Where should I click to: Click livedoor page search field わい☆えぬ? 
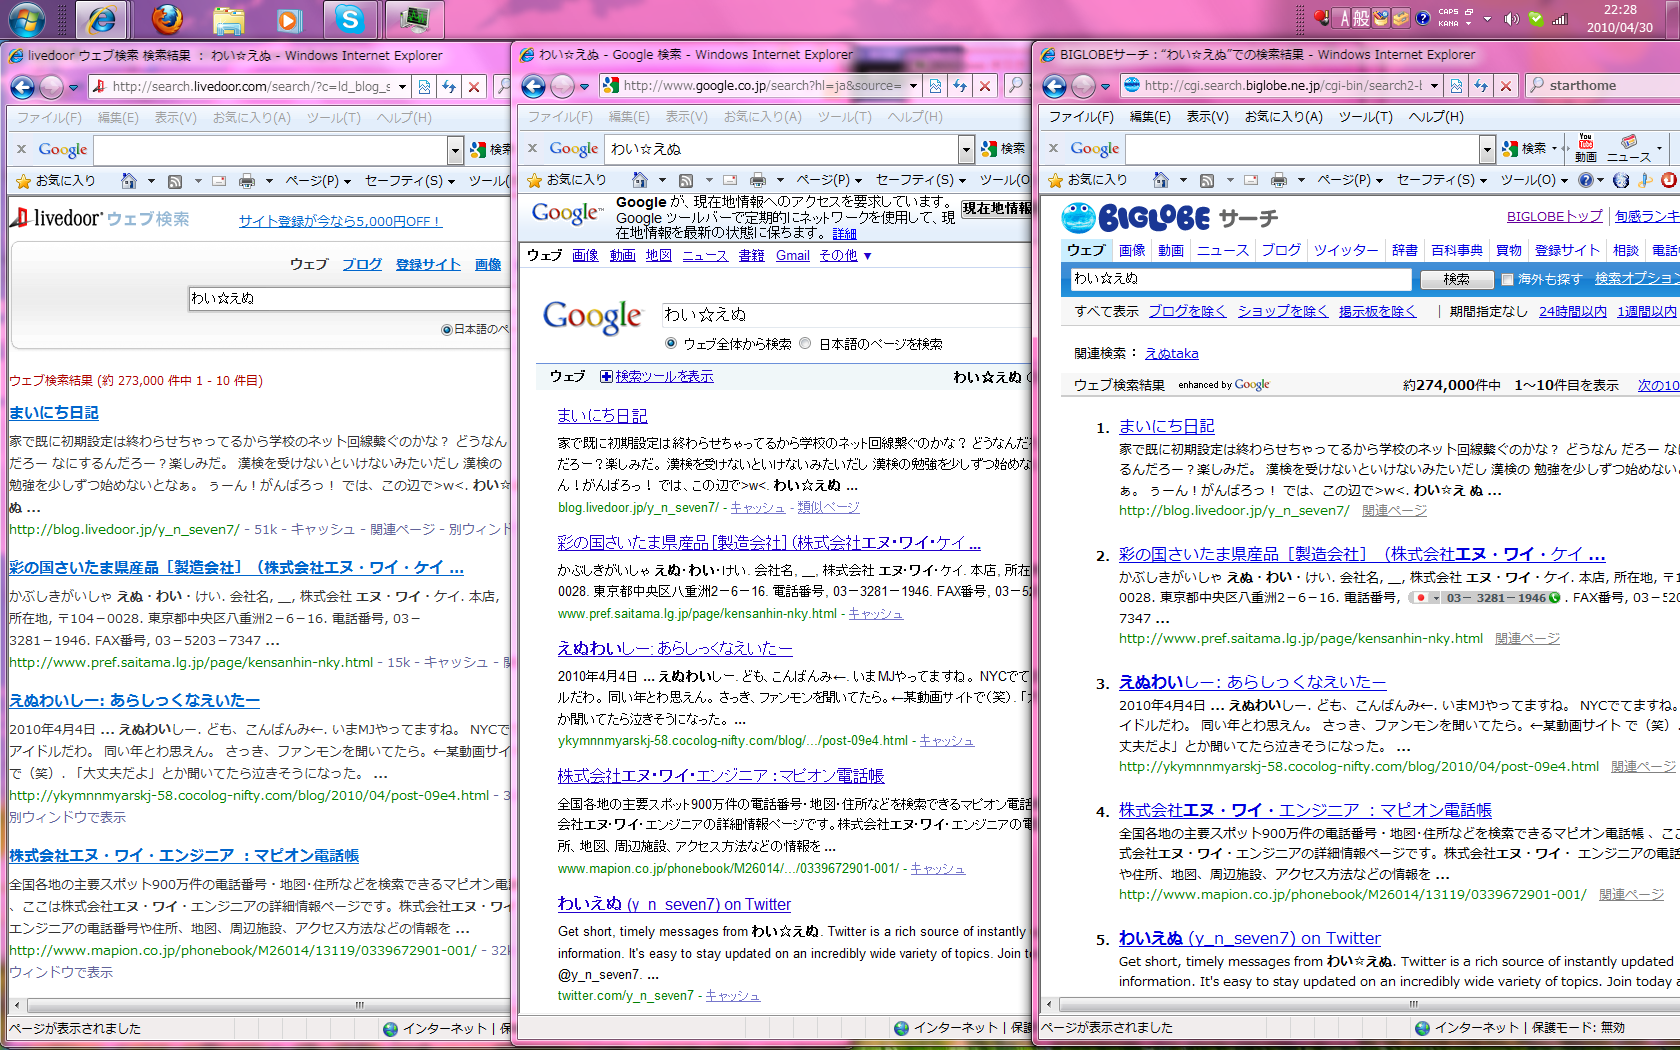click(x=349, y=298)
